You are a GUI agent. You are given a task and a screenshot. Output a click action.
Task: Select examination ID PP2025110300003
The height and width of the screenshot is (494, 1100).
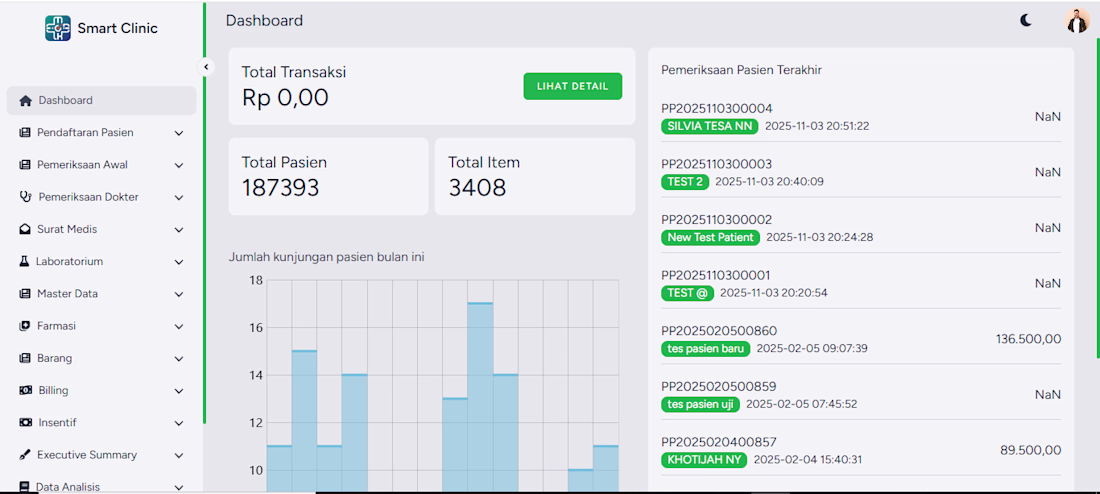716,163
